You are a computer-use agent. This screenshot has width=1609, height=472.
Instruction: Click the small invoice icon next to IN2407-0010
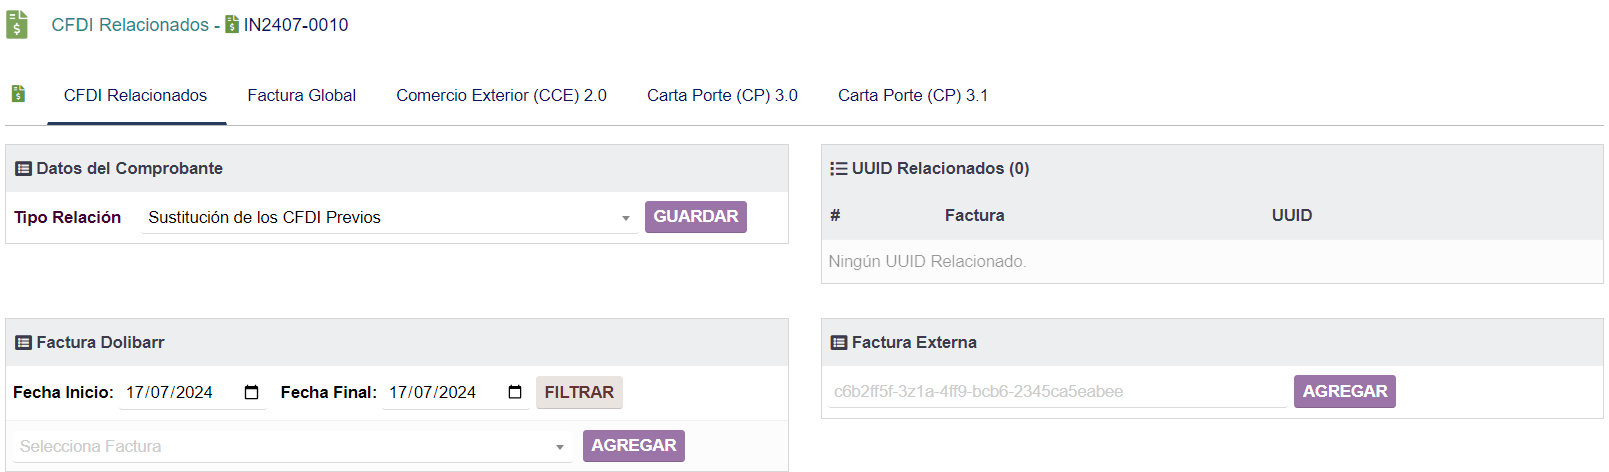232,25
